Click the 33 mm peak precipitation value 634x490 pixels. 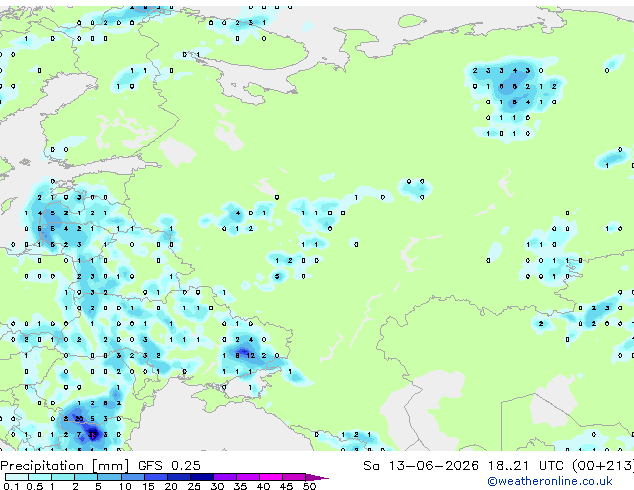(93, 435)
